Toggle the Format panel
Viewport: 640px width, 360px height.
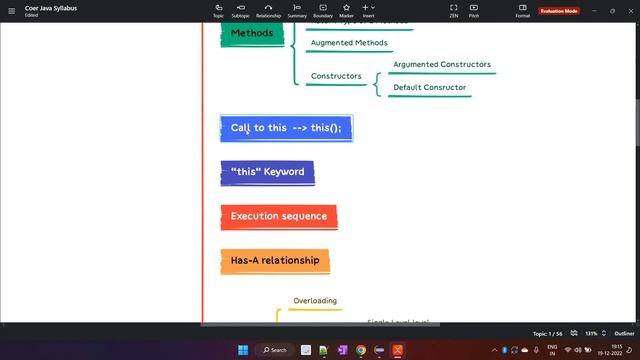pyautogui.click(x=522, y=11)
